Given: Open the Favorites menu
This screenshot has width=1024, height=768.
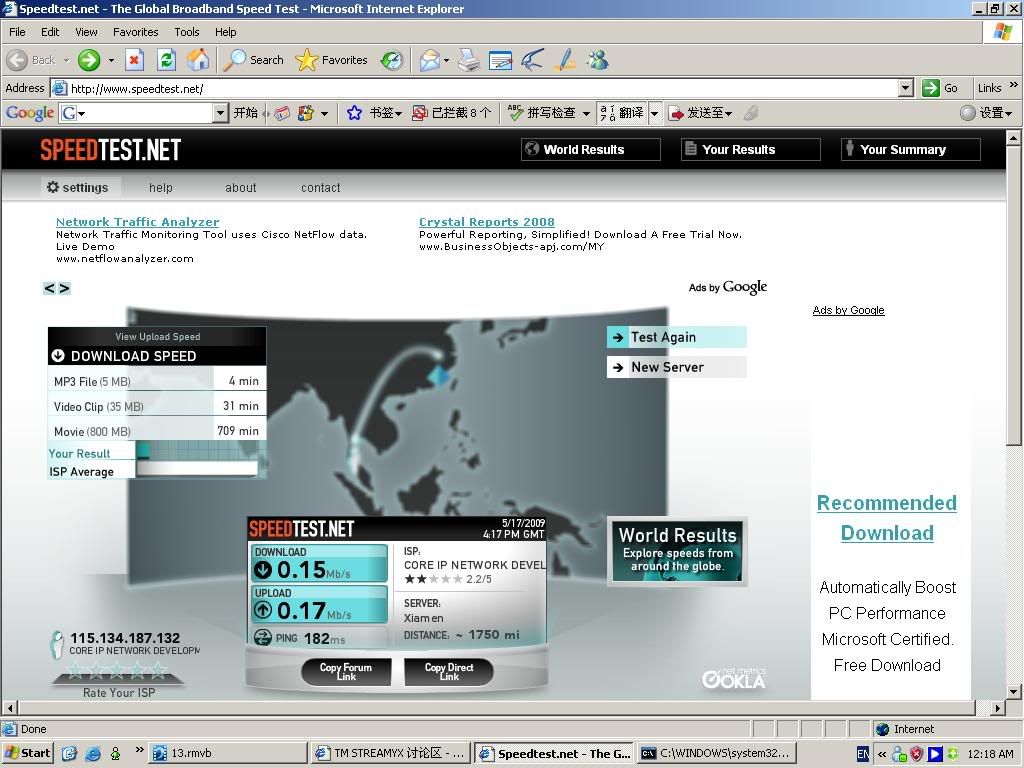Looking at the screenshot, I should [135, 32].
